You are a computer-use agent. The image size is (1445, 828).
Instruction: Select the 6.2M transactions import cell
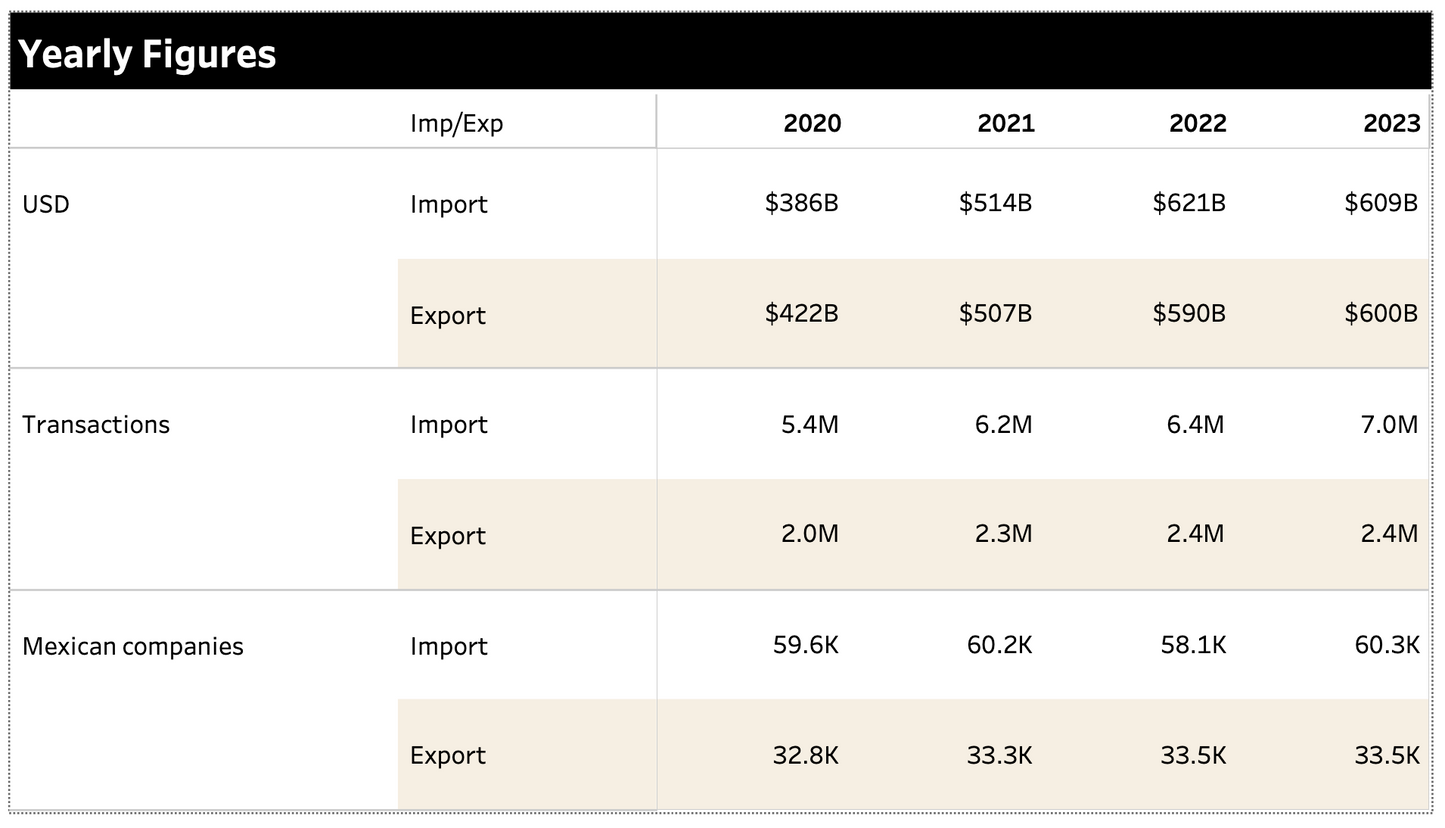click(1003, 424)
